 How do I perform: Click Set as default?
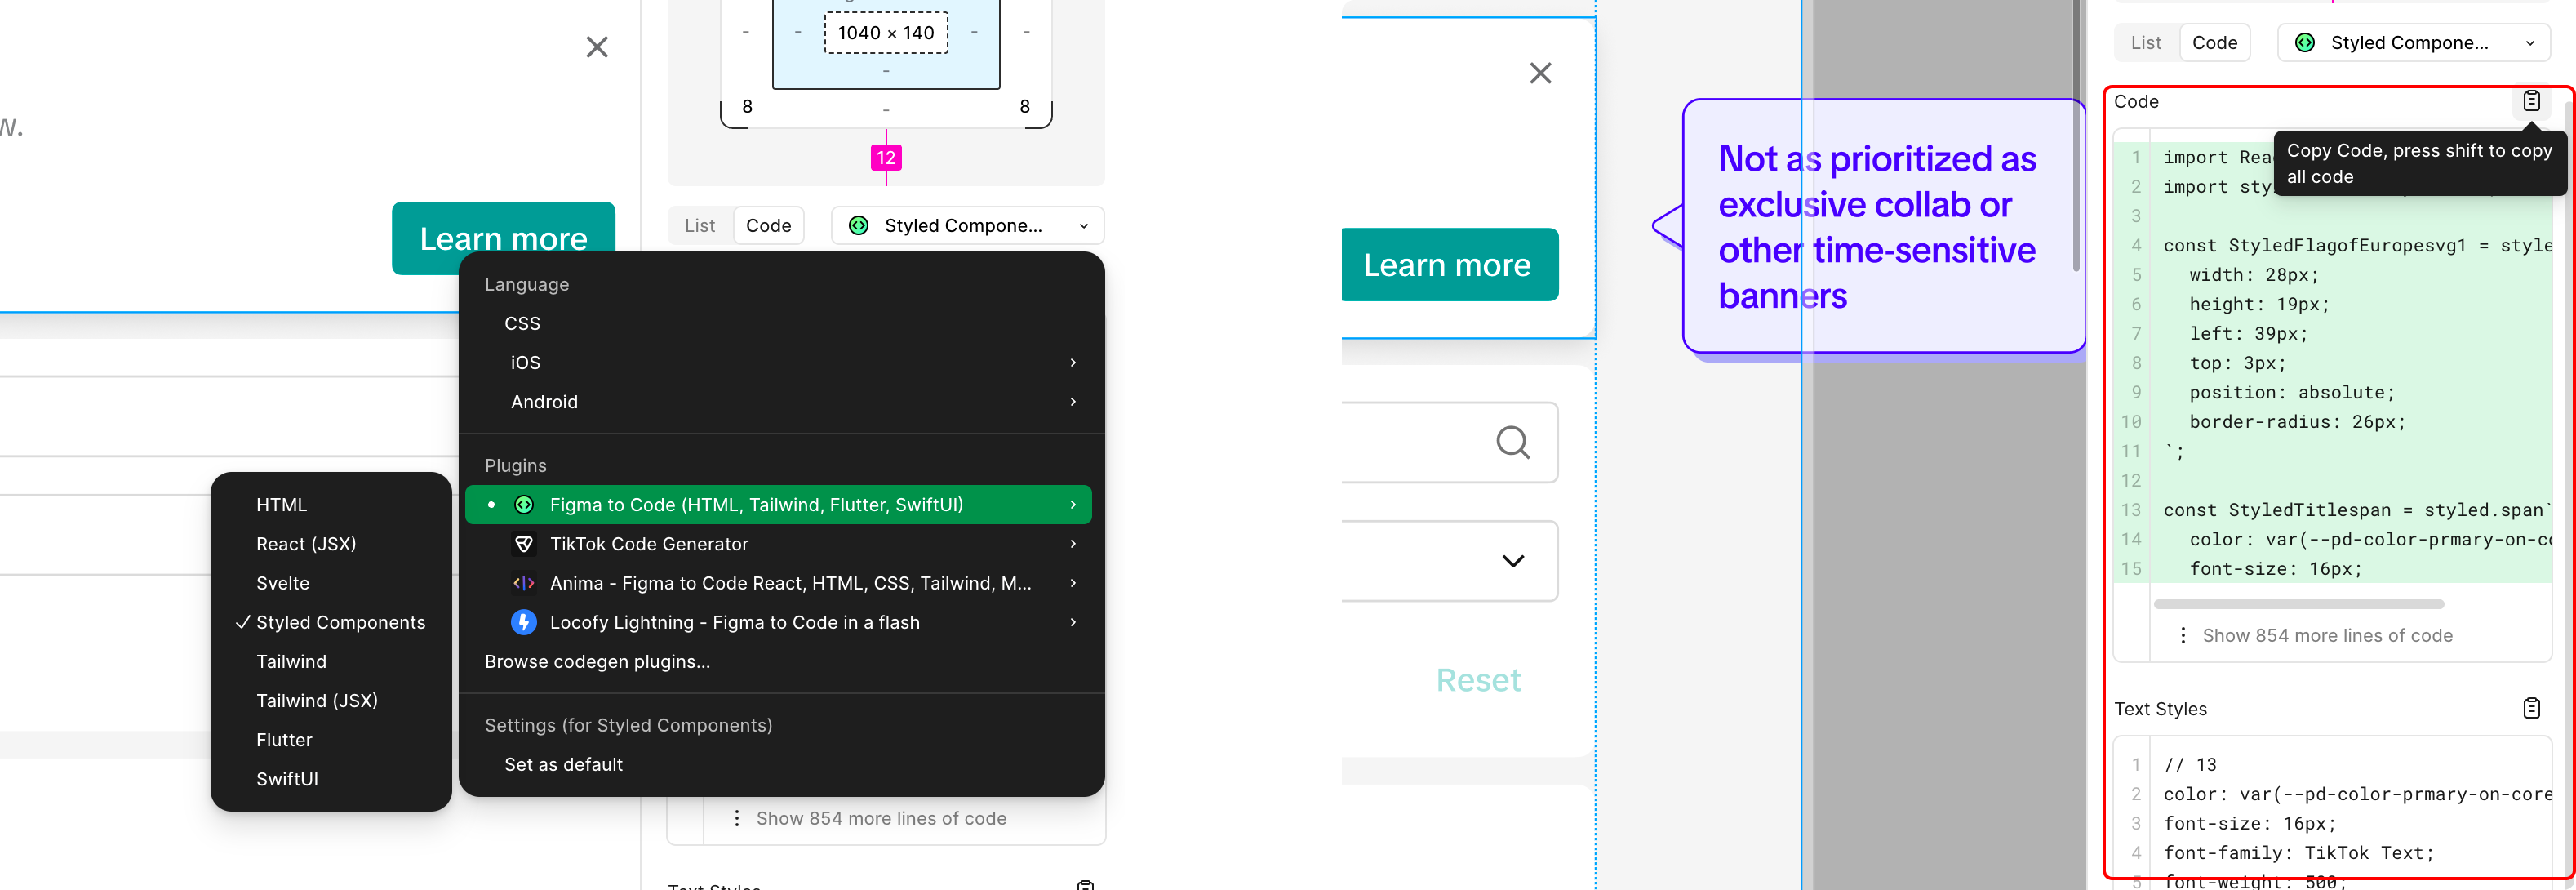point(563,764)
